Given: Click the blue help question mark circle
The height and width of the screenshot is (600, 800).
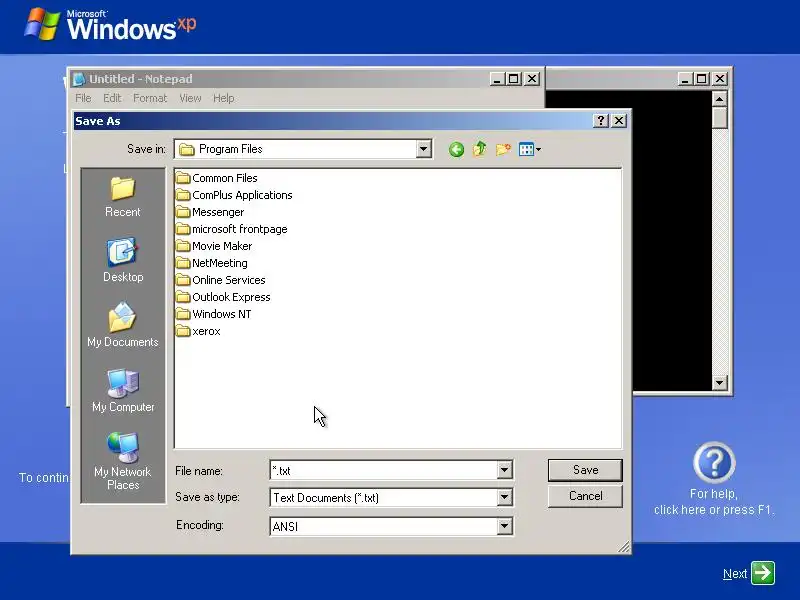Looking at the screenshot, I should pyautogui.click(x=714, y=463).
